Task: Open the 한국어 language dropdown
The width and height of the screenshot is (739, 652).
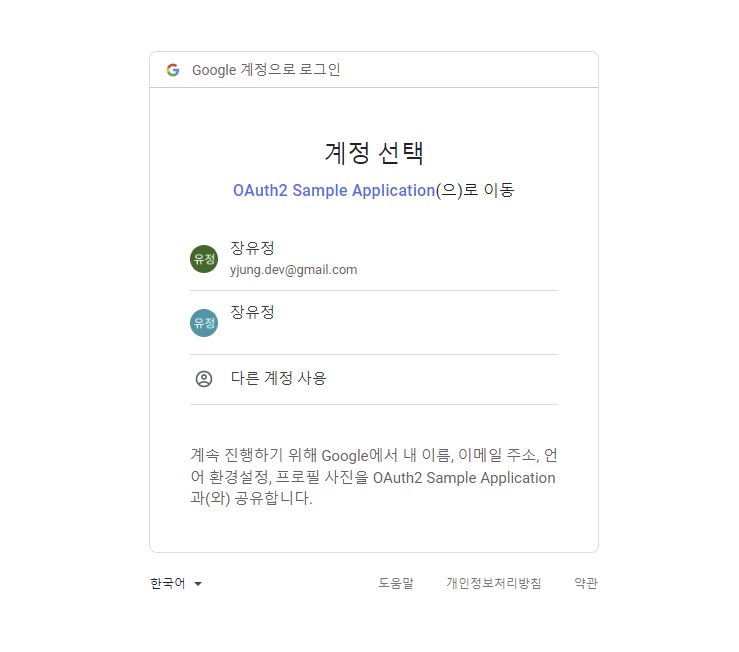Action: pyautogui.click(x=176, y=584)
